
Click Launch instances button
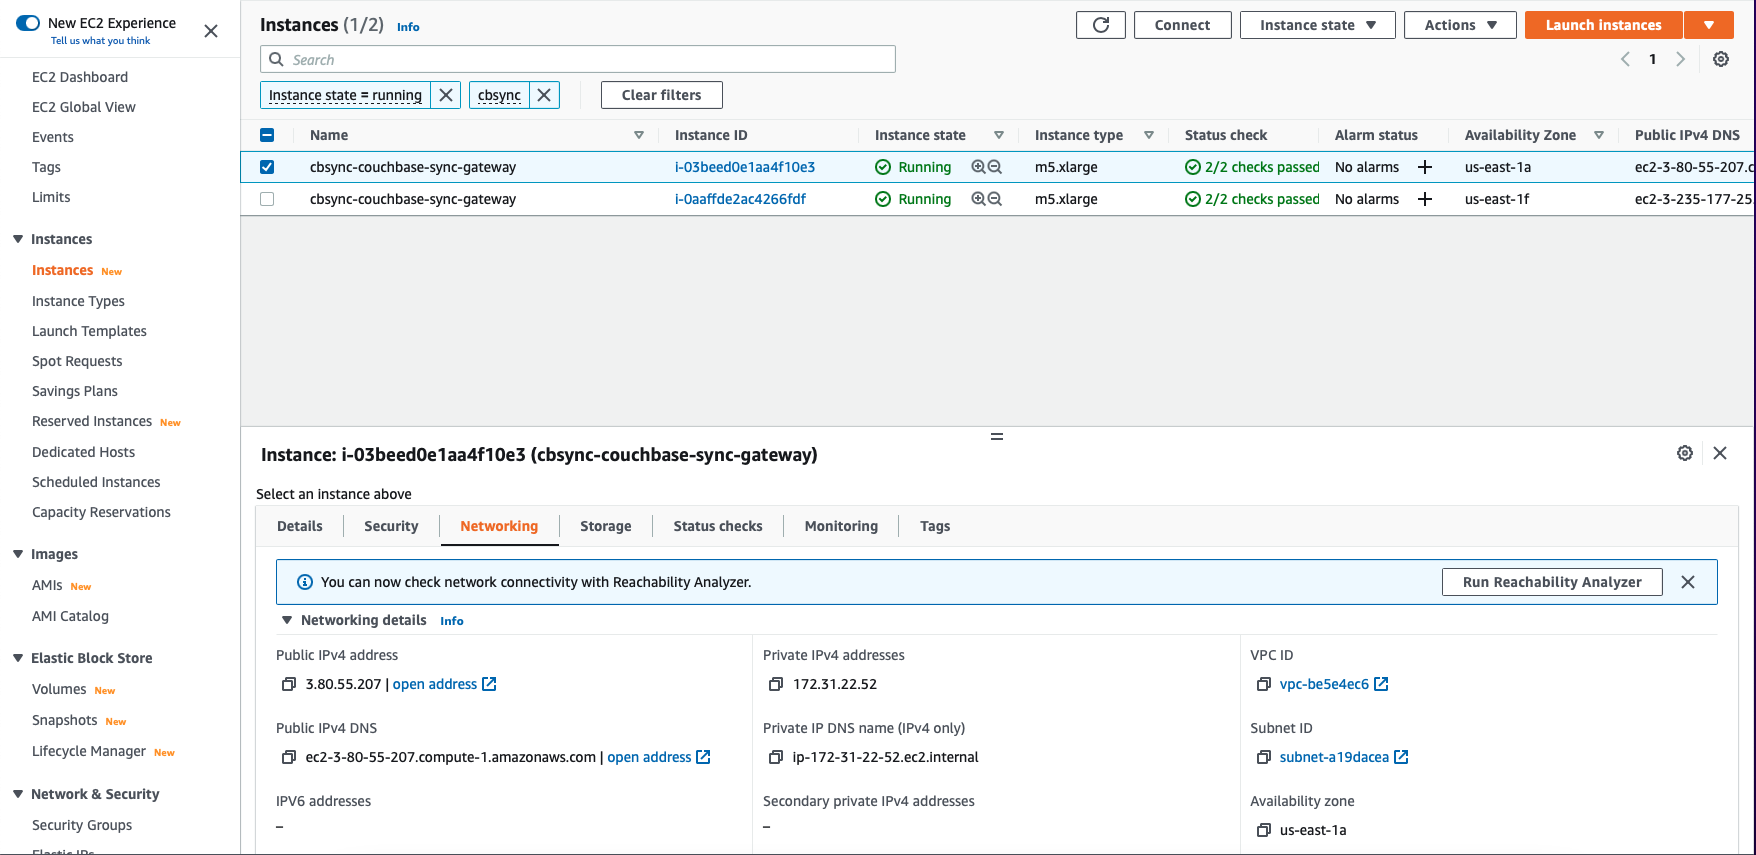pyautogui.click(x=1603, y=25)
